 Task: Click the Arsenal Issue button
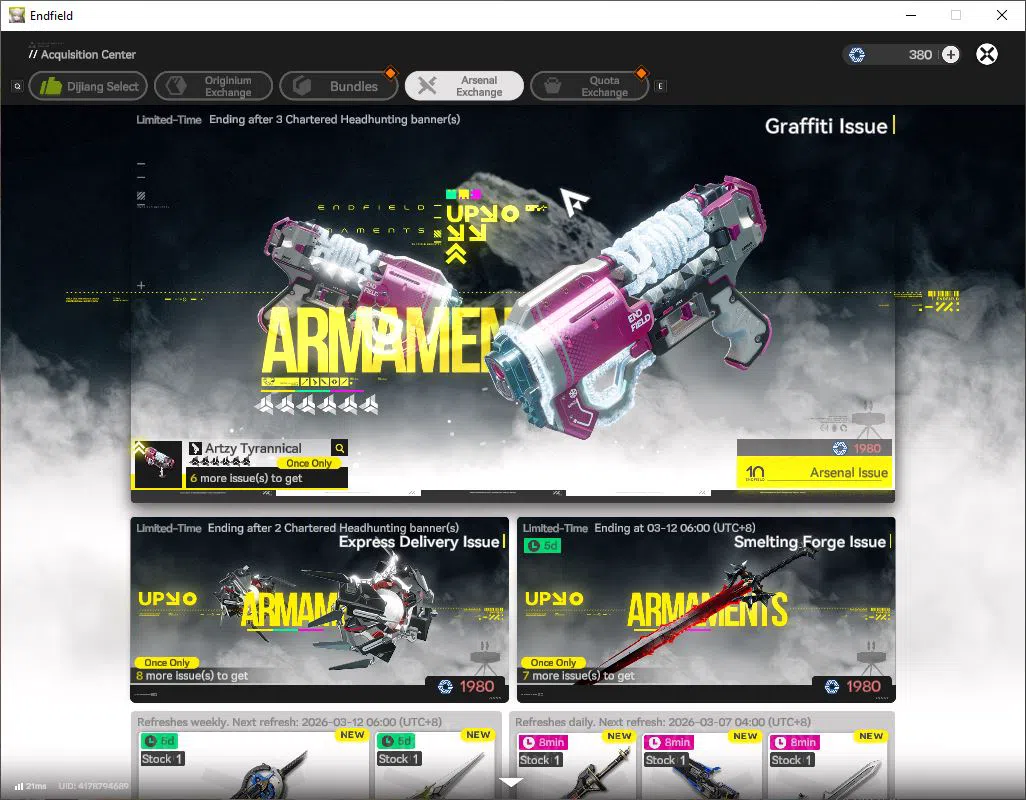point(814,472)
